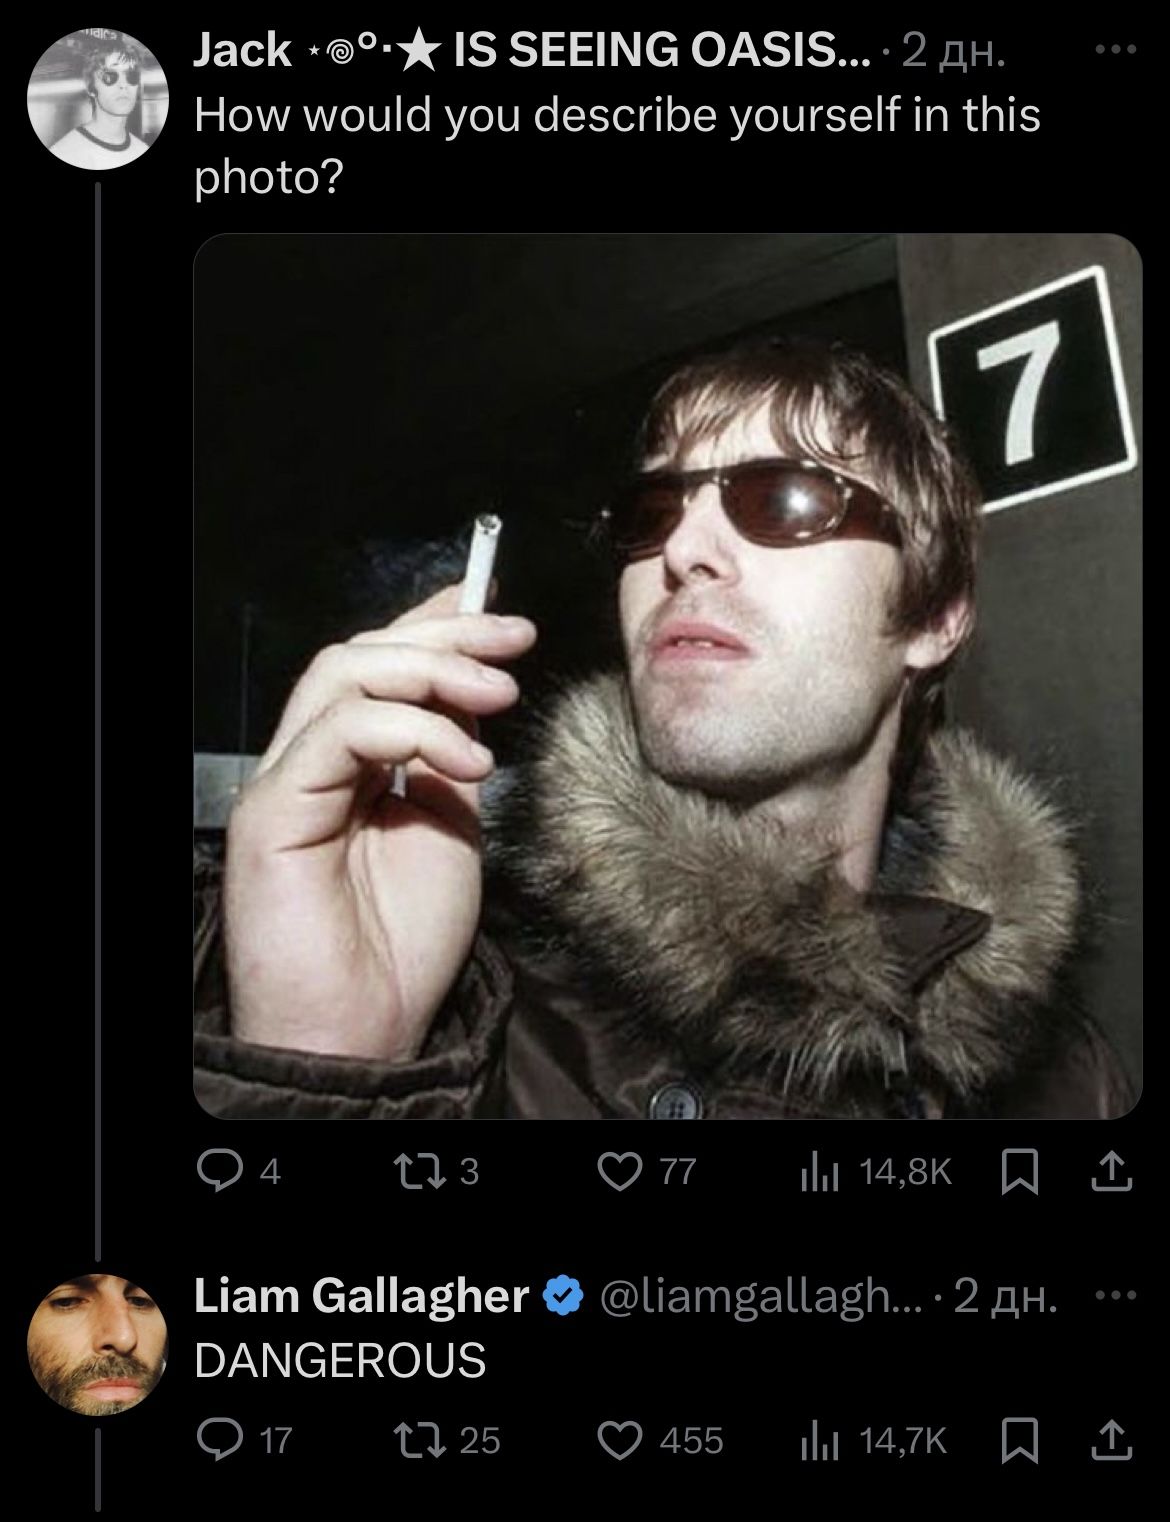The image size is (1170, 1522).
Task: Enlarge the attached photo with number 7 sign
Action: pyautogui.click(x=667, y=676)
